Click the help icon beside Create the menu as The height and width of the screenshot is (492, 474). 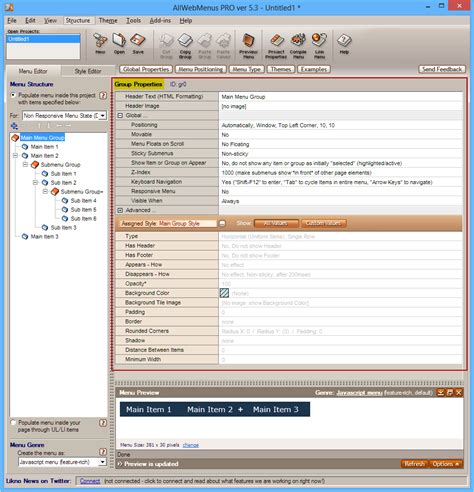pyautogui.click(x=103, y=452)
